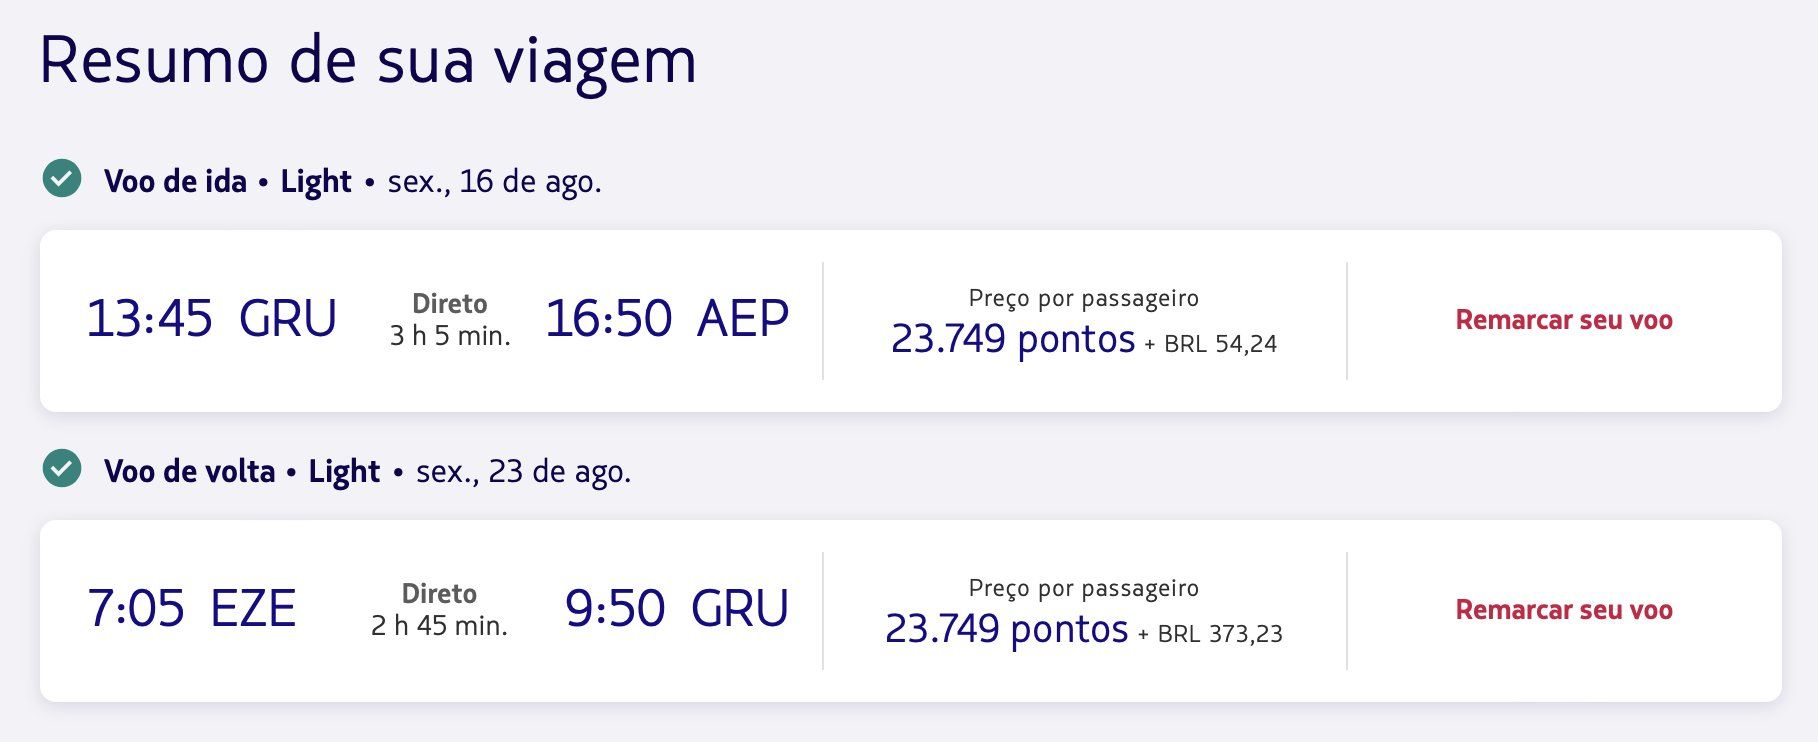The height and width of the screenshot is (742, 1818).
Task: Click Remarcar seu voo for return flight
Action: click(x=1564, y=610)
